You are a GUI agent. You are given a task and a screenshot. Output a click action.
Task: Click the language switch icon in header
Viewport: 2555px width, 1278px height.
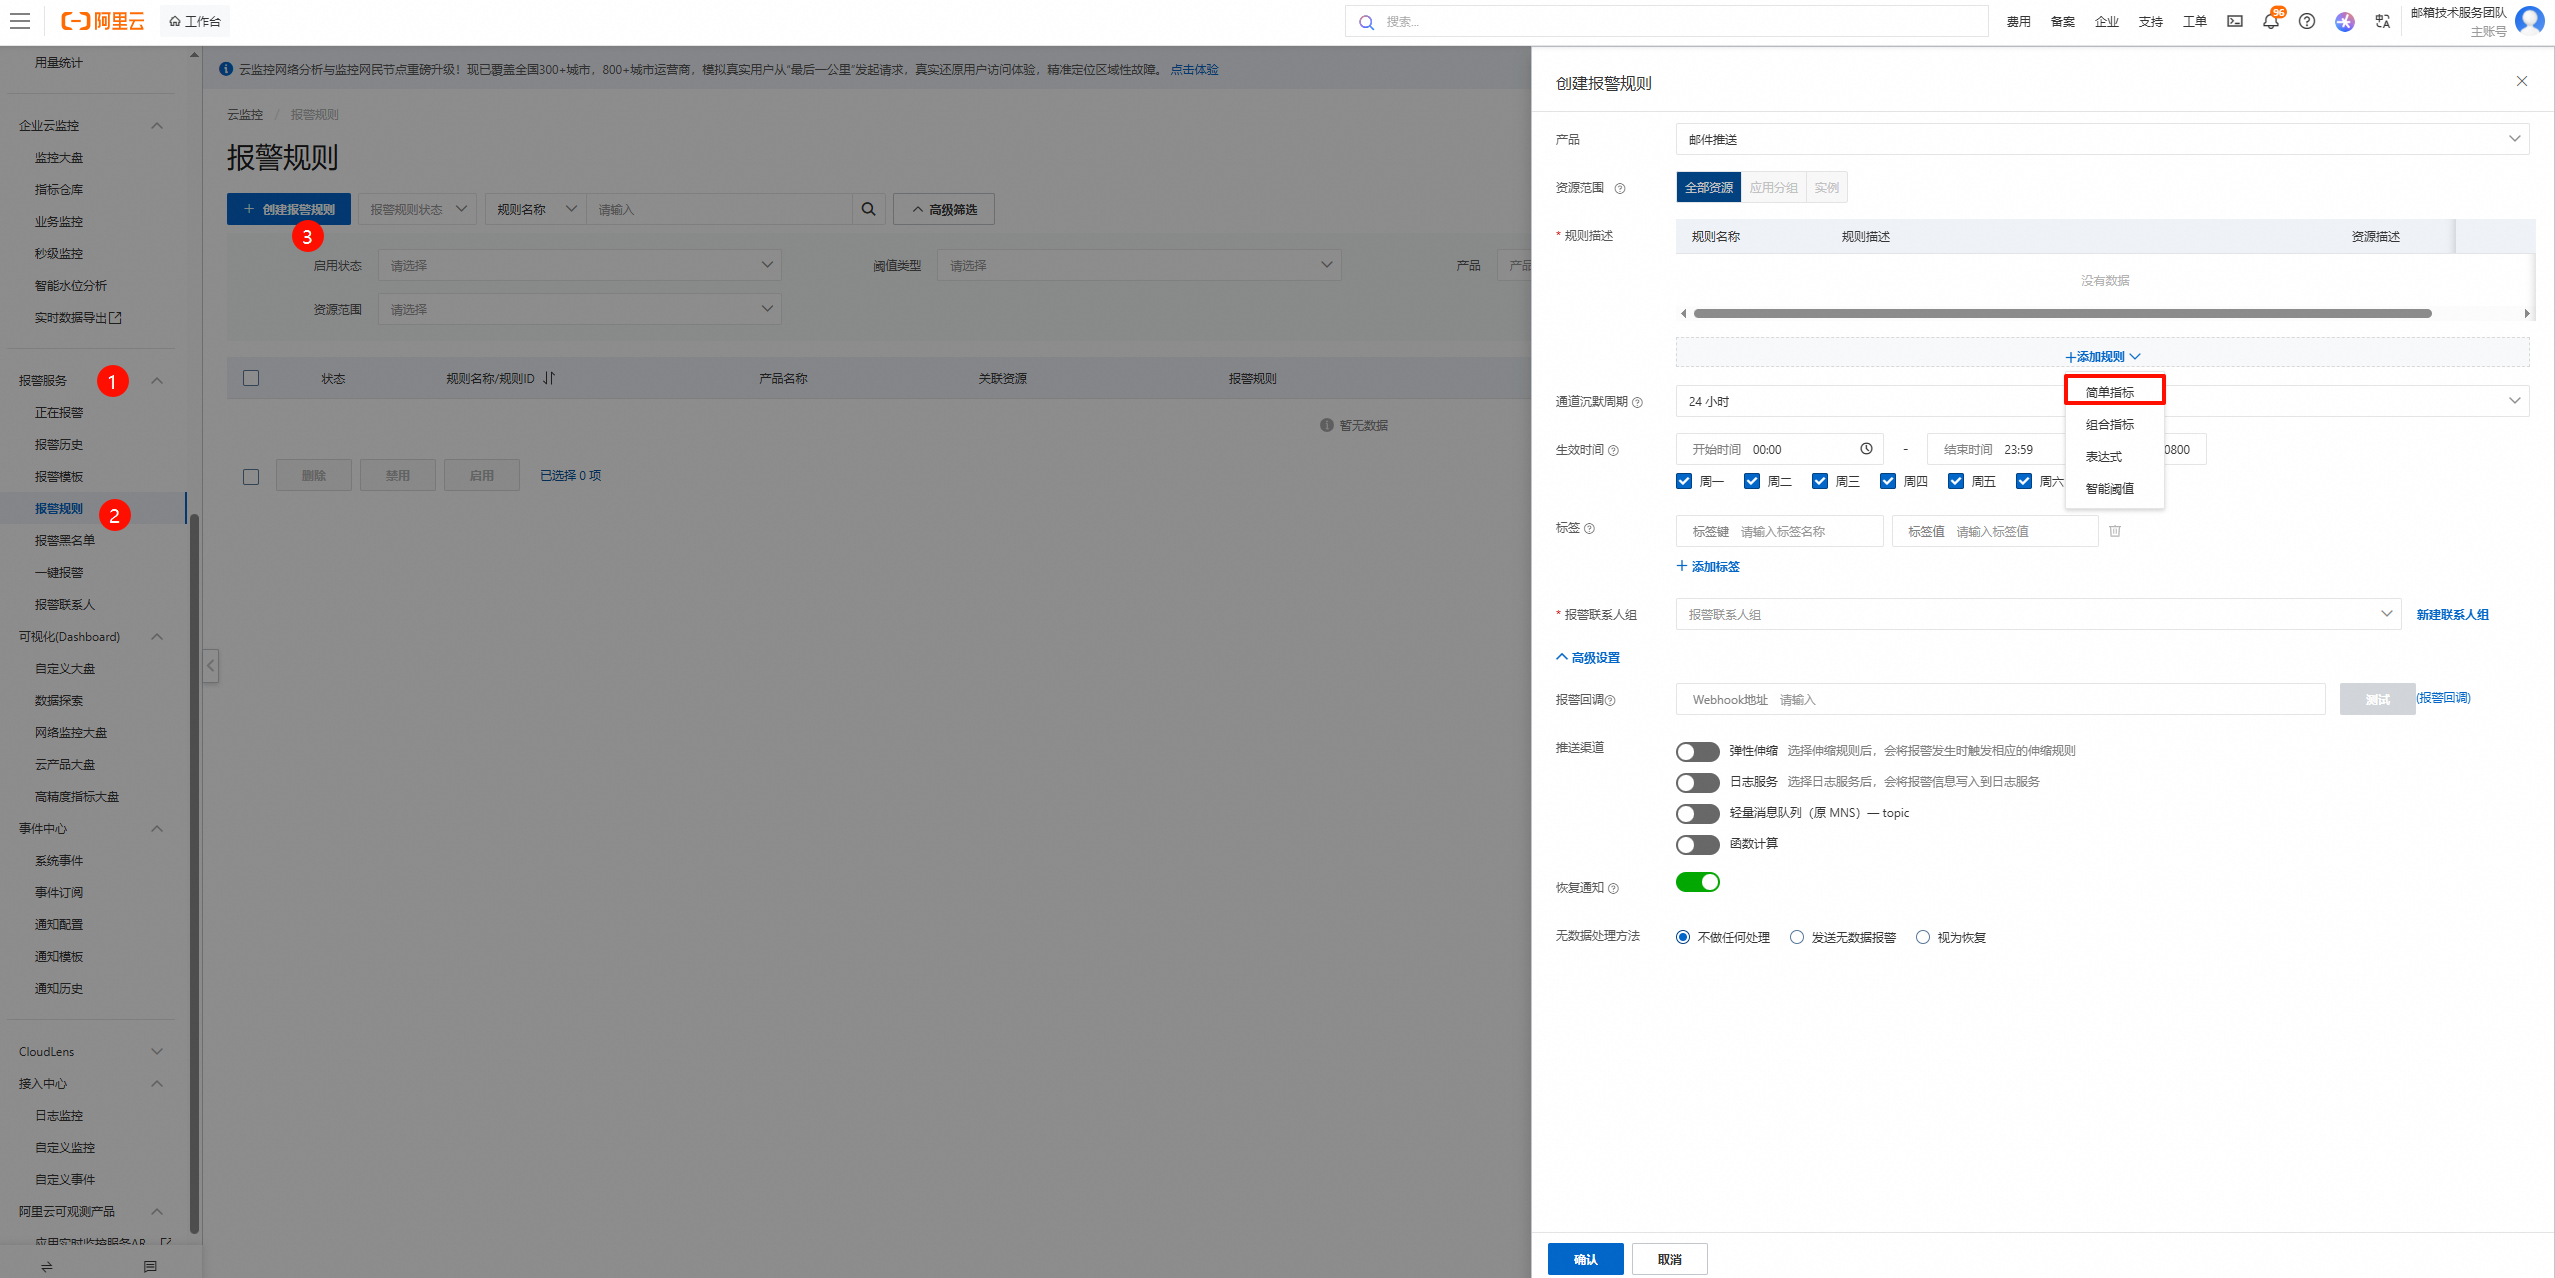pos(2383,22)
